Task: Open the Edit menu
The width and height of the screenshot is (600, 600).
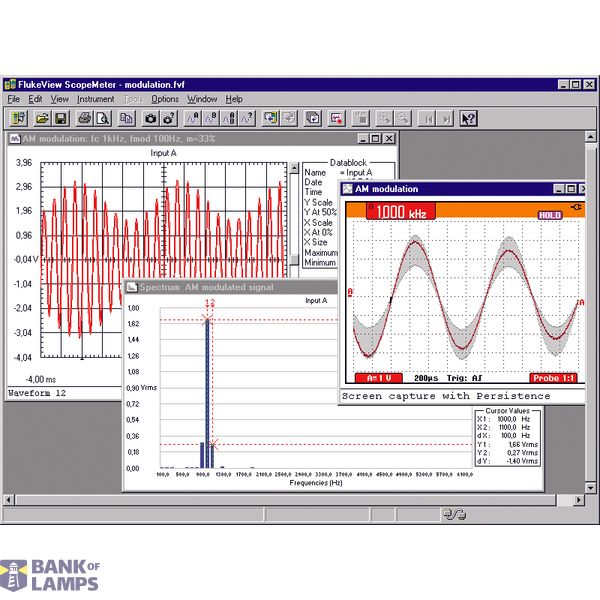Action: click(35, 99)
